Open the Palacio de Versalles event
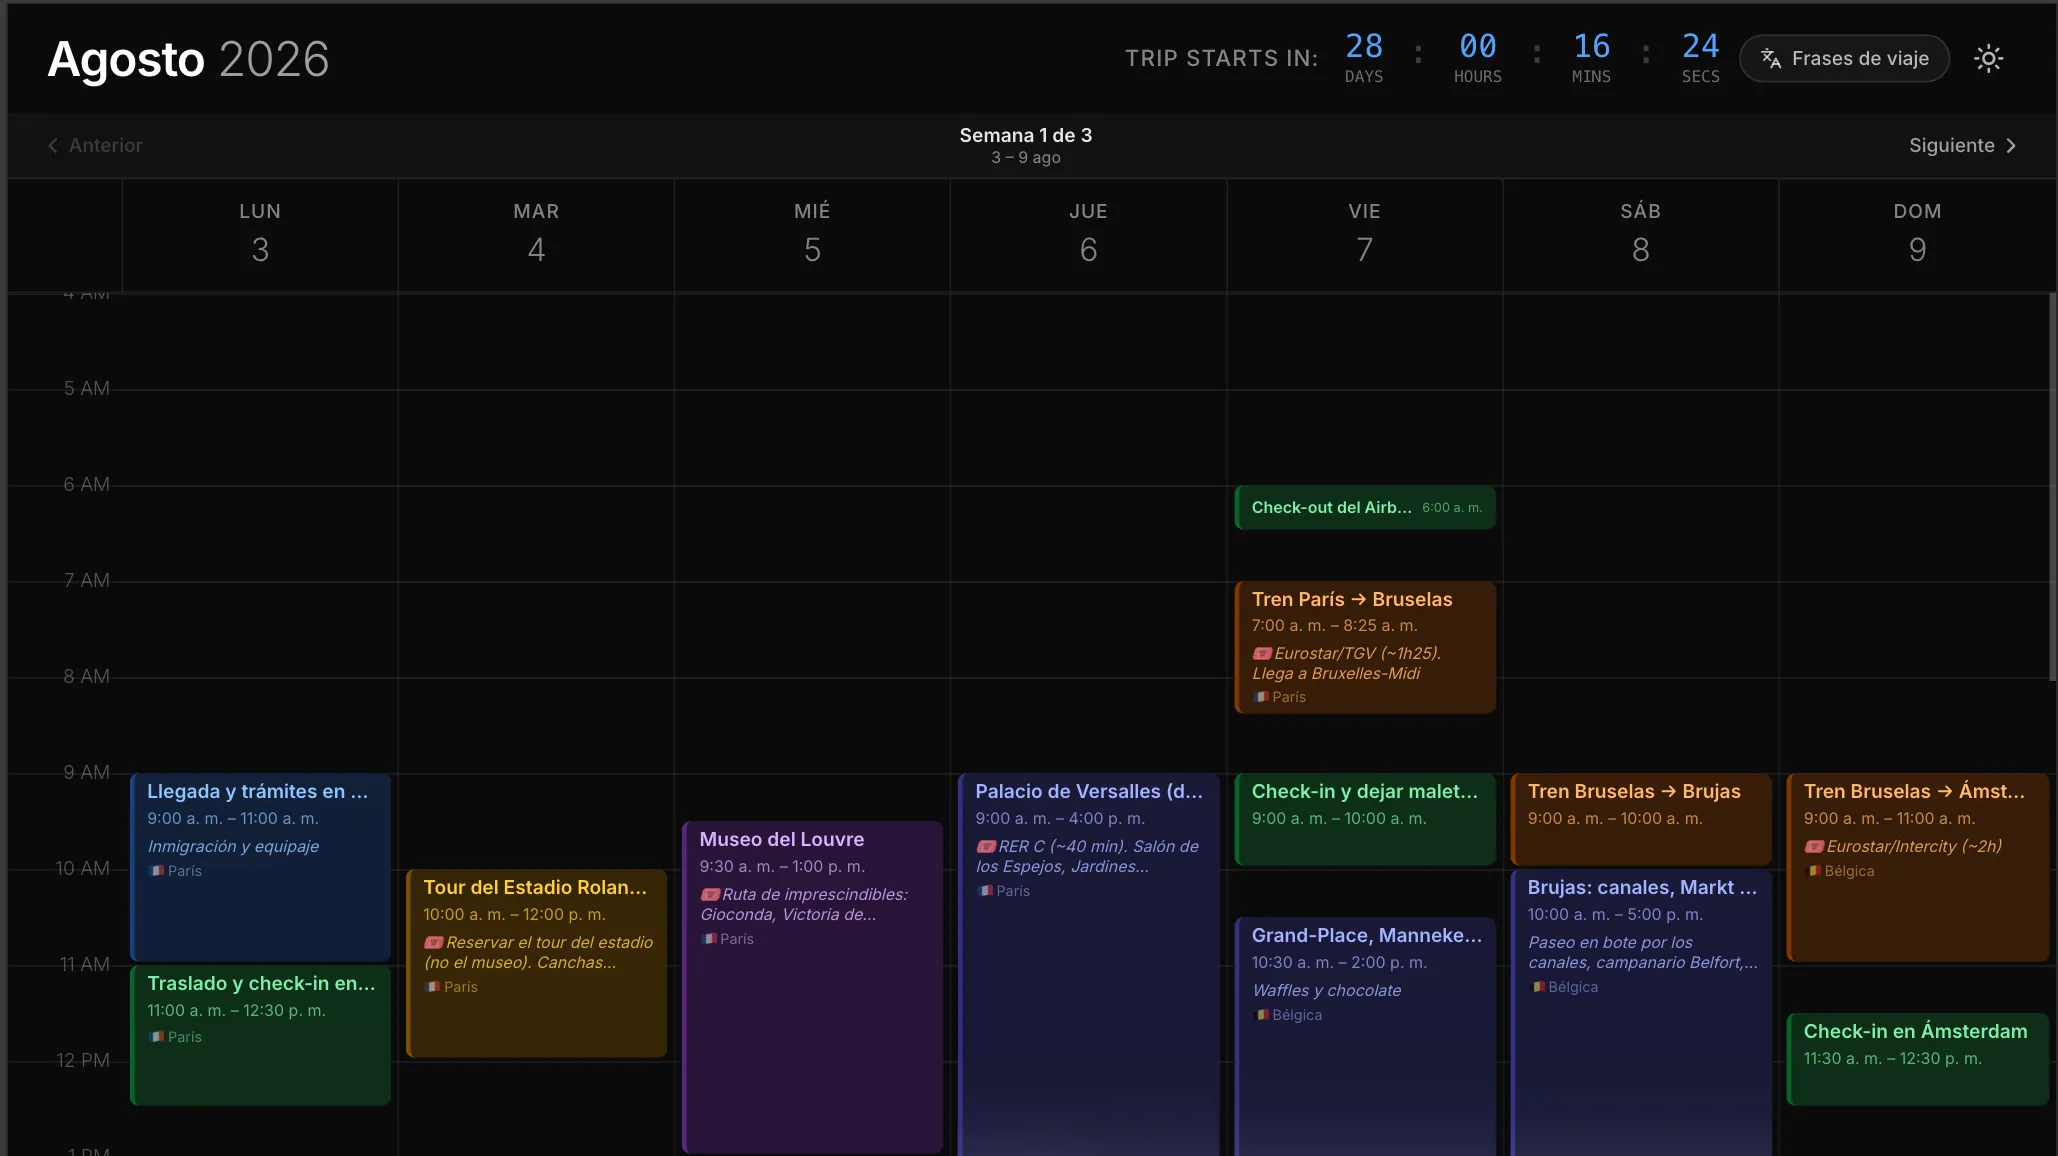This screenshot has width=2058, height=1156. click(x=1088, y=965)
